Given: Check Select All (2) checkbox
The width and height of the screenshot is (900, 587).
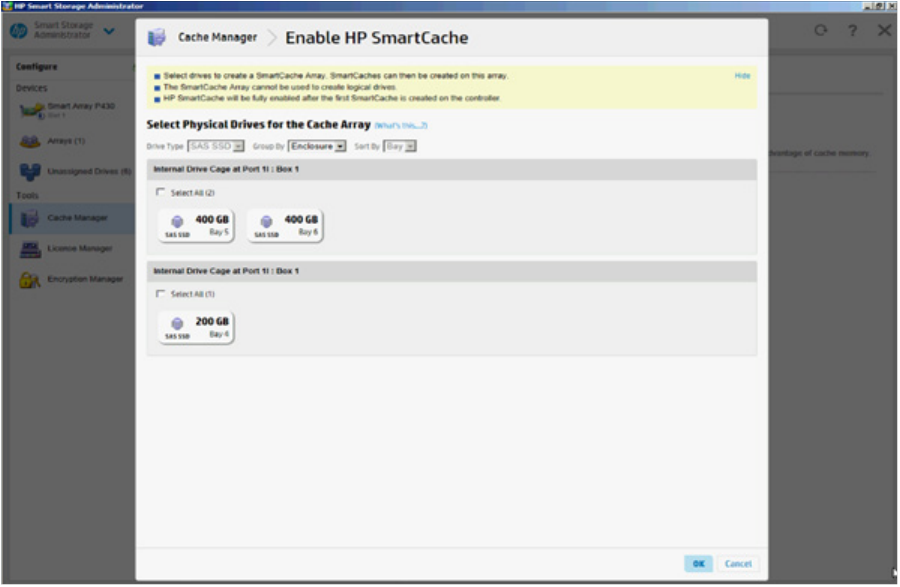Looking at the screenshot, I should point(160,192).
